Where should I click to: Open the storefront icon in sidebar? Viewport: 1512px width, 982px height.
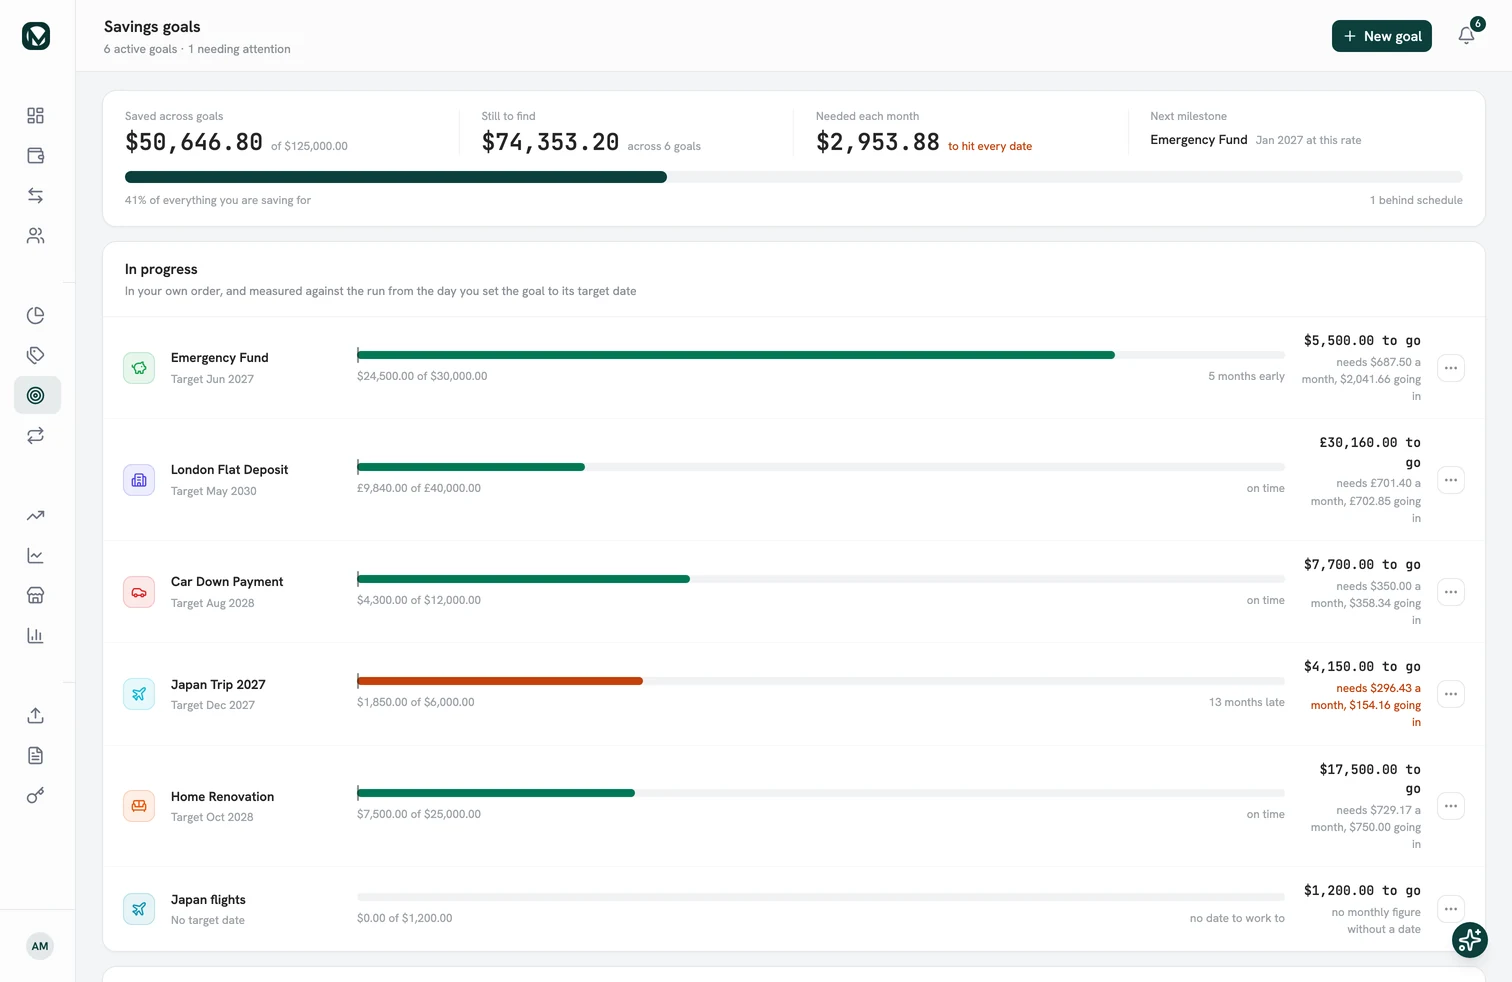pos(36,596)
